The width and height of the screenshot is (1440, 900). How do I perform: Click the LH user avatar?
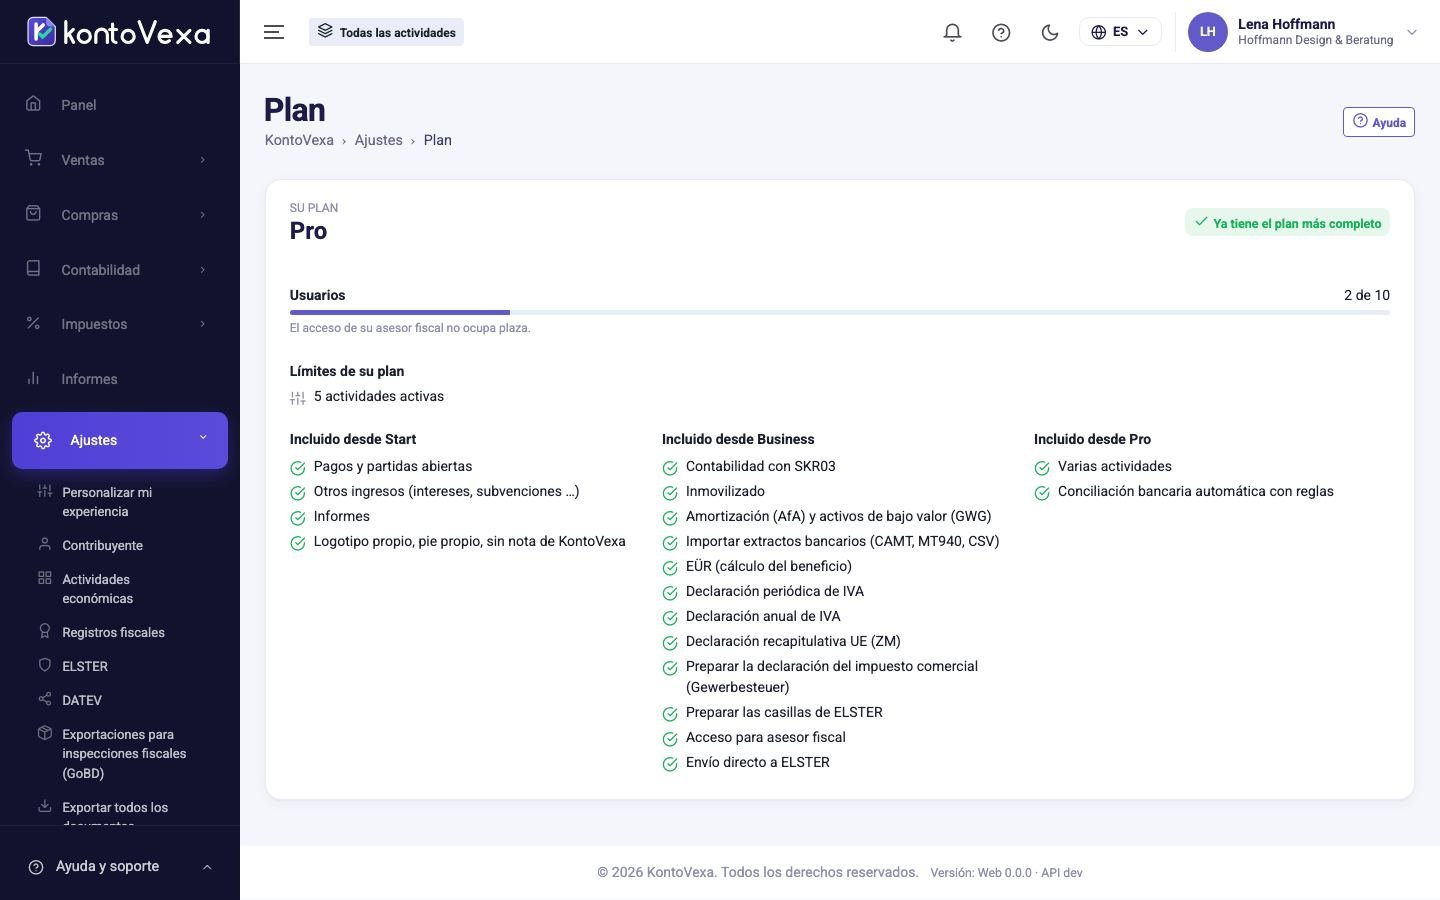click(x=1207, y=32)
